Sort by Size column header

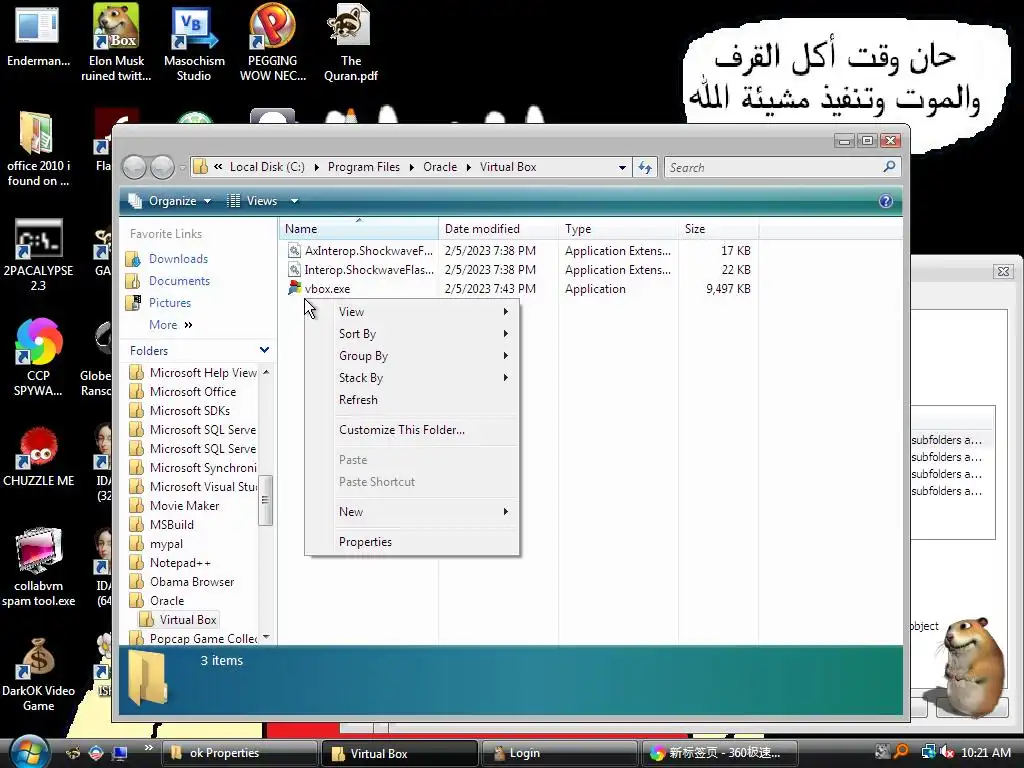[x=718, y=229]
